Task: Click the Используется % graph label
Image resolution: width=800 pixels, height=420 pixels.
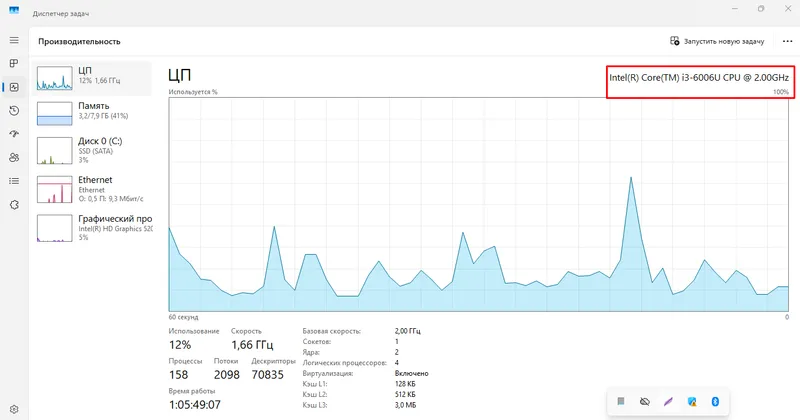Action: coord(193,92)
